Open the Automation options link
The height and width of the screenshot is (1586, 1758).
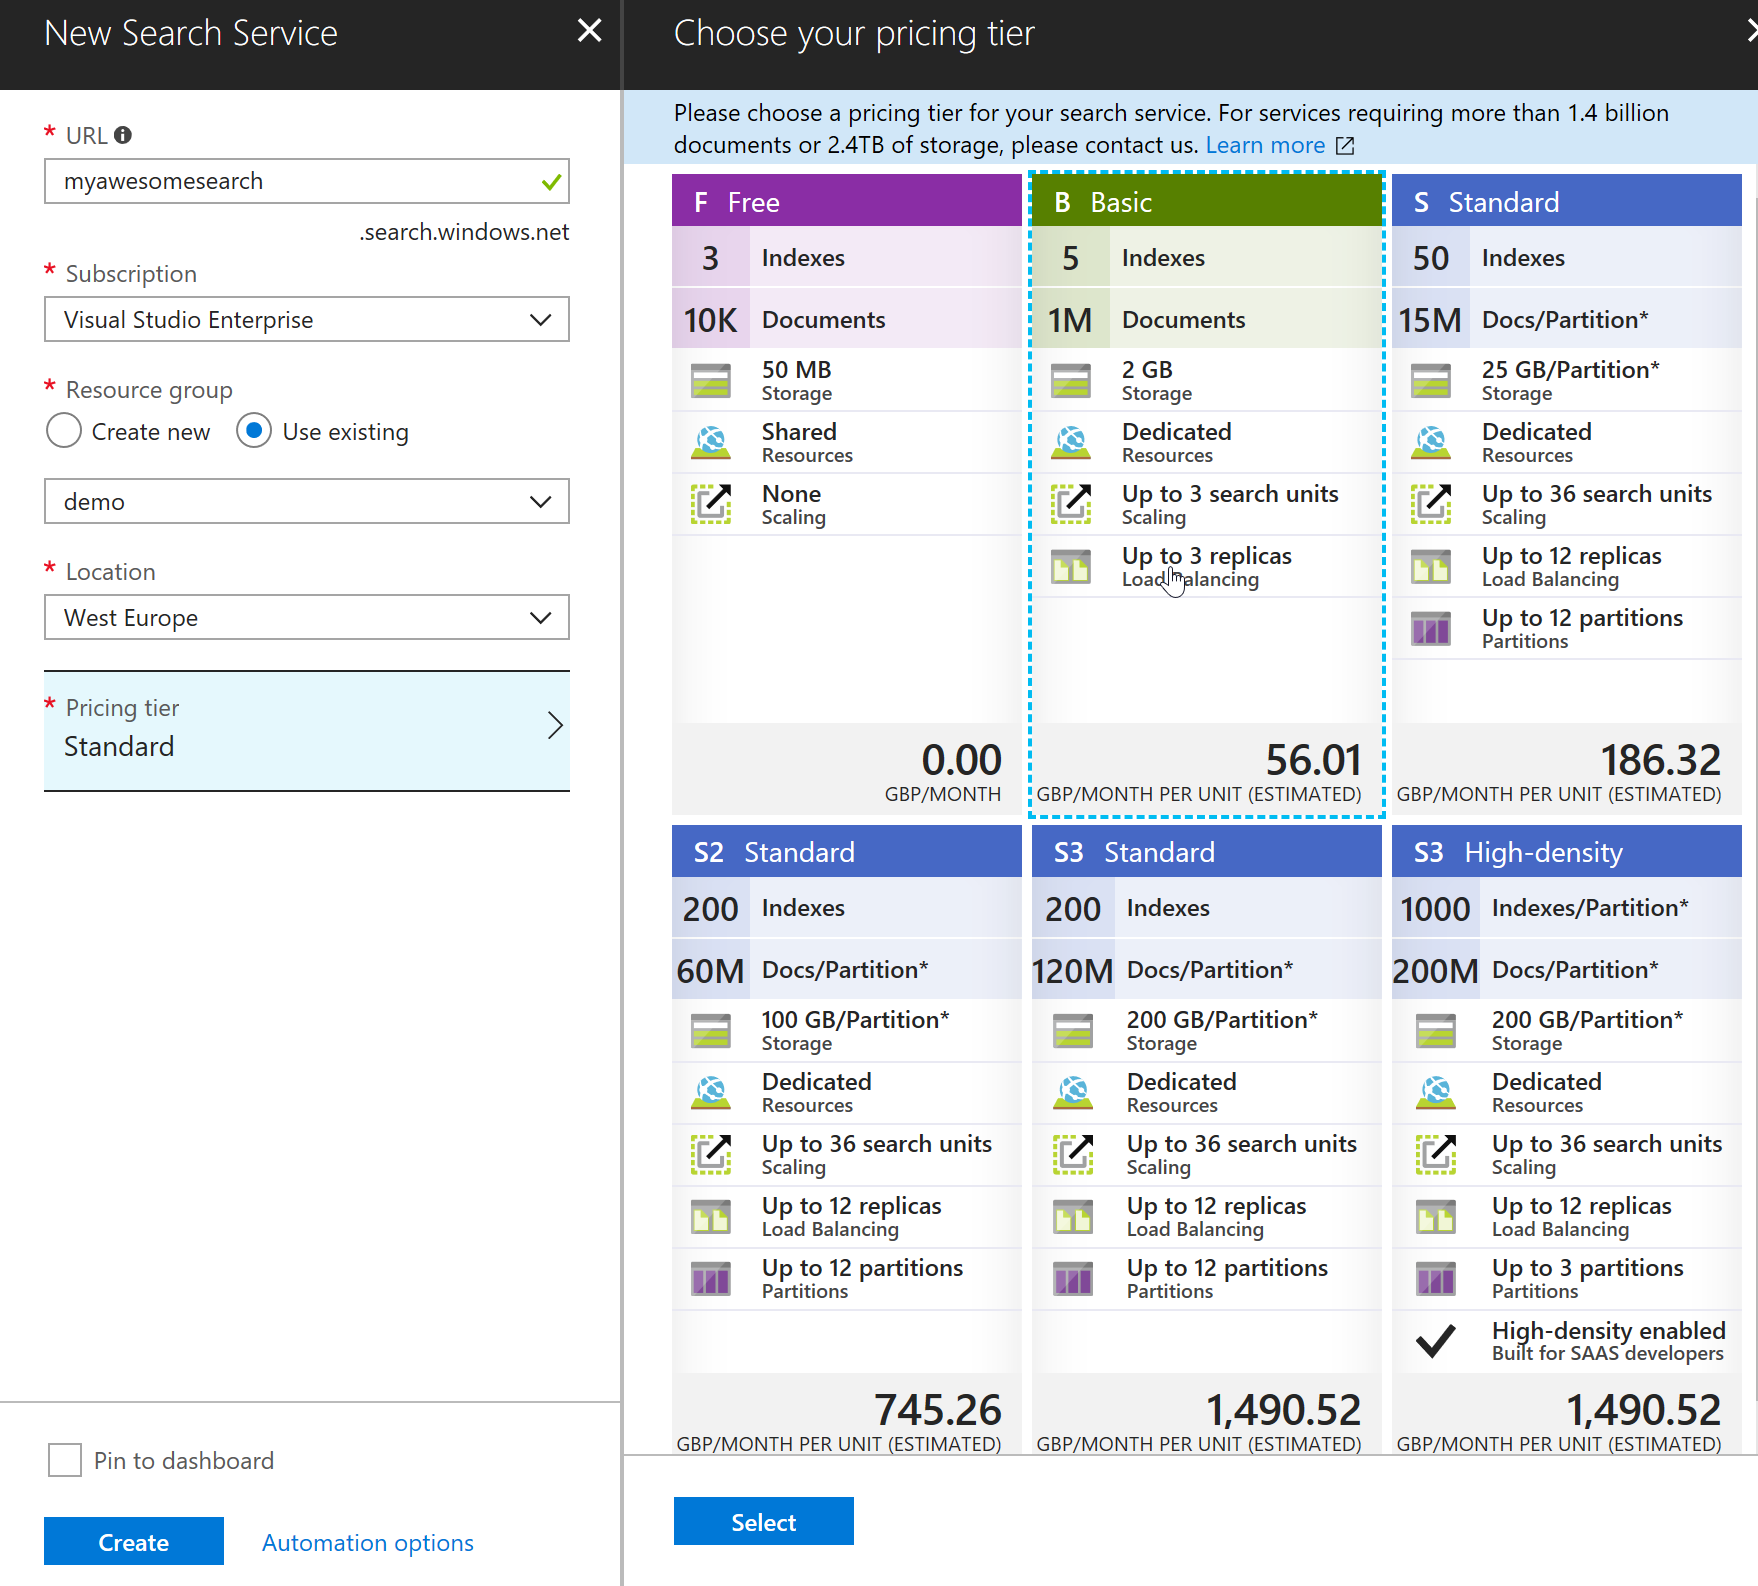[368, 1542]
